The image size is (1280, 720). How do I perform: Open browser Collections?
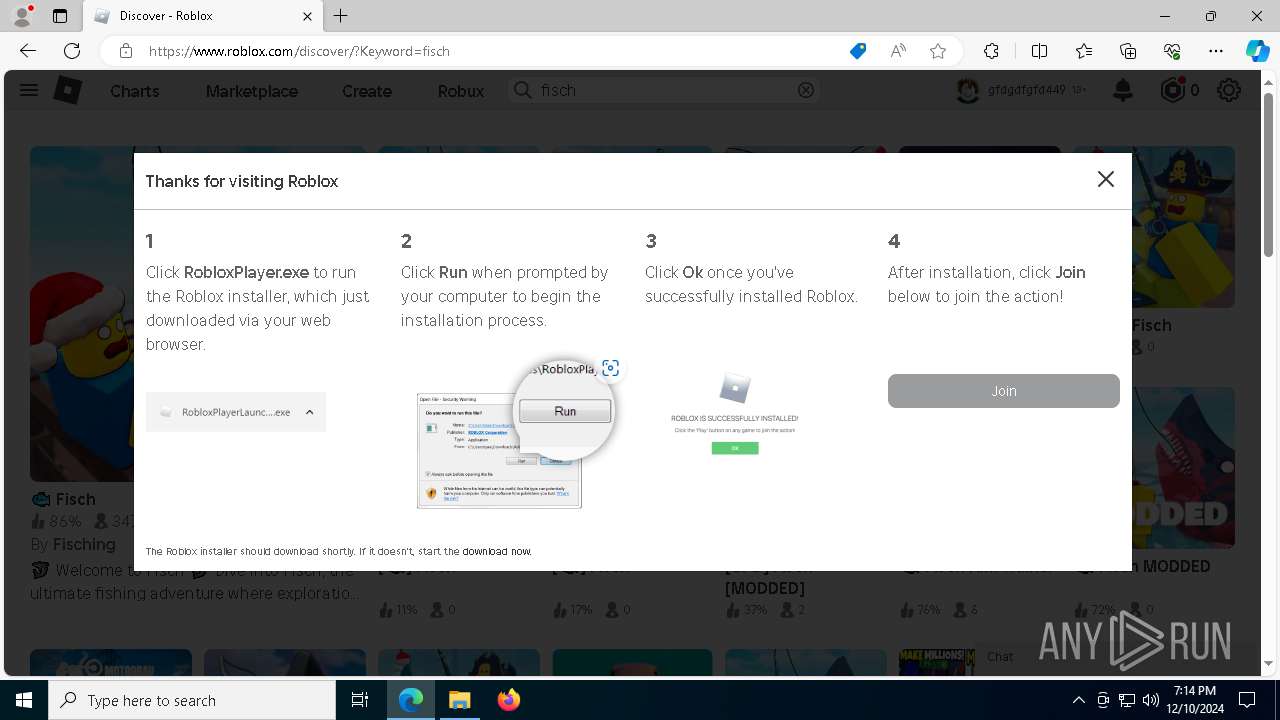pos(1128,51)
